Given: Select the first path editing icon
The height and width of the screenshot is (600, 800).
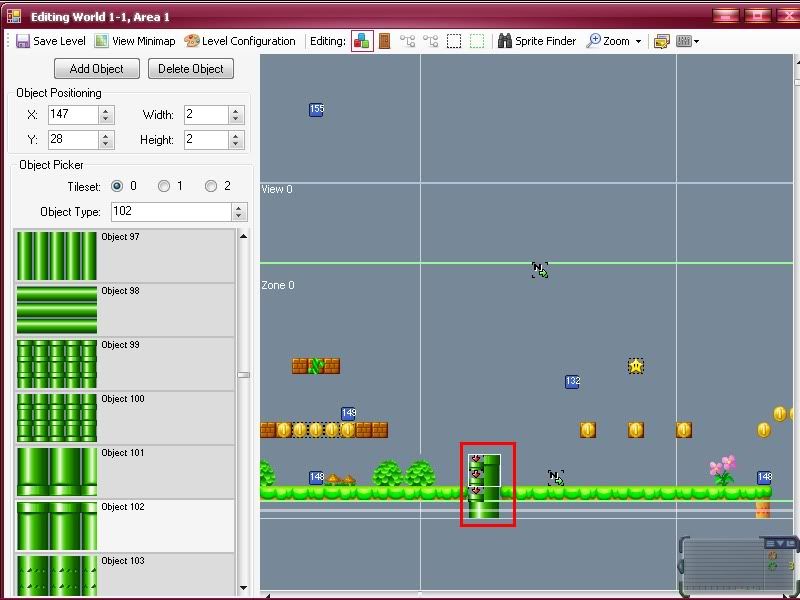Looking at the screenshot, I should pos(407,41).
